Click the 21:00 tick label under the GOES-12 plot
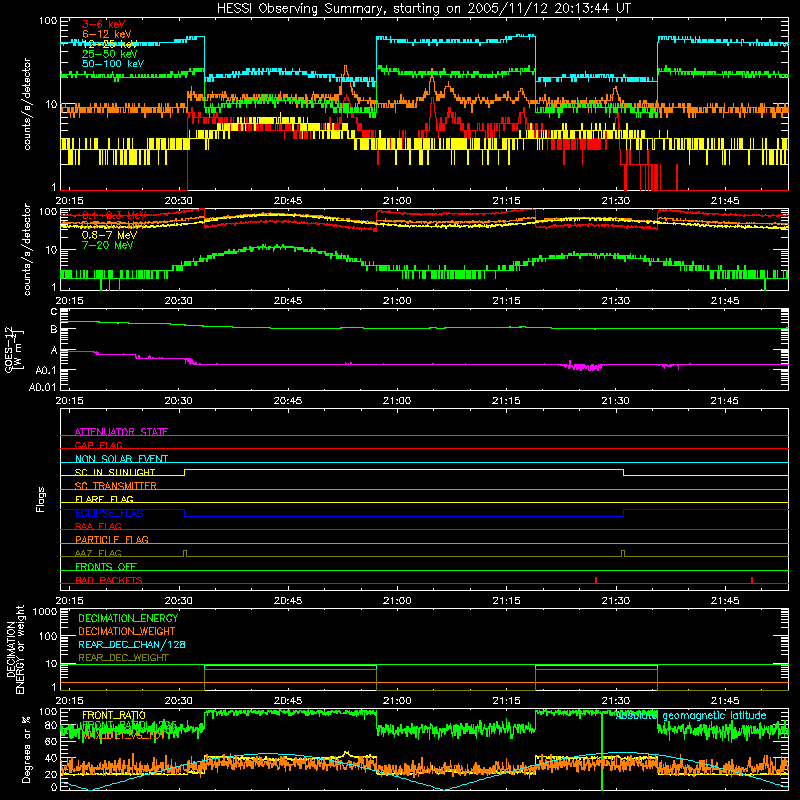 click(397, 401)
